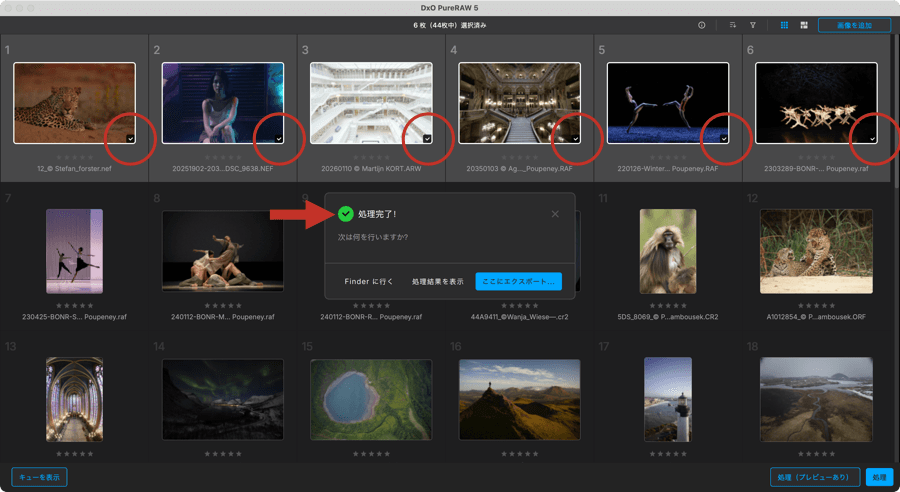900x492 pixels.
Task: Switch to the small grid view
Action: [784, 25]
